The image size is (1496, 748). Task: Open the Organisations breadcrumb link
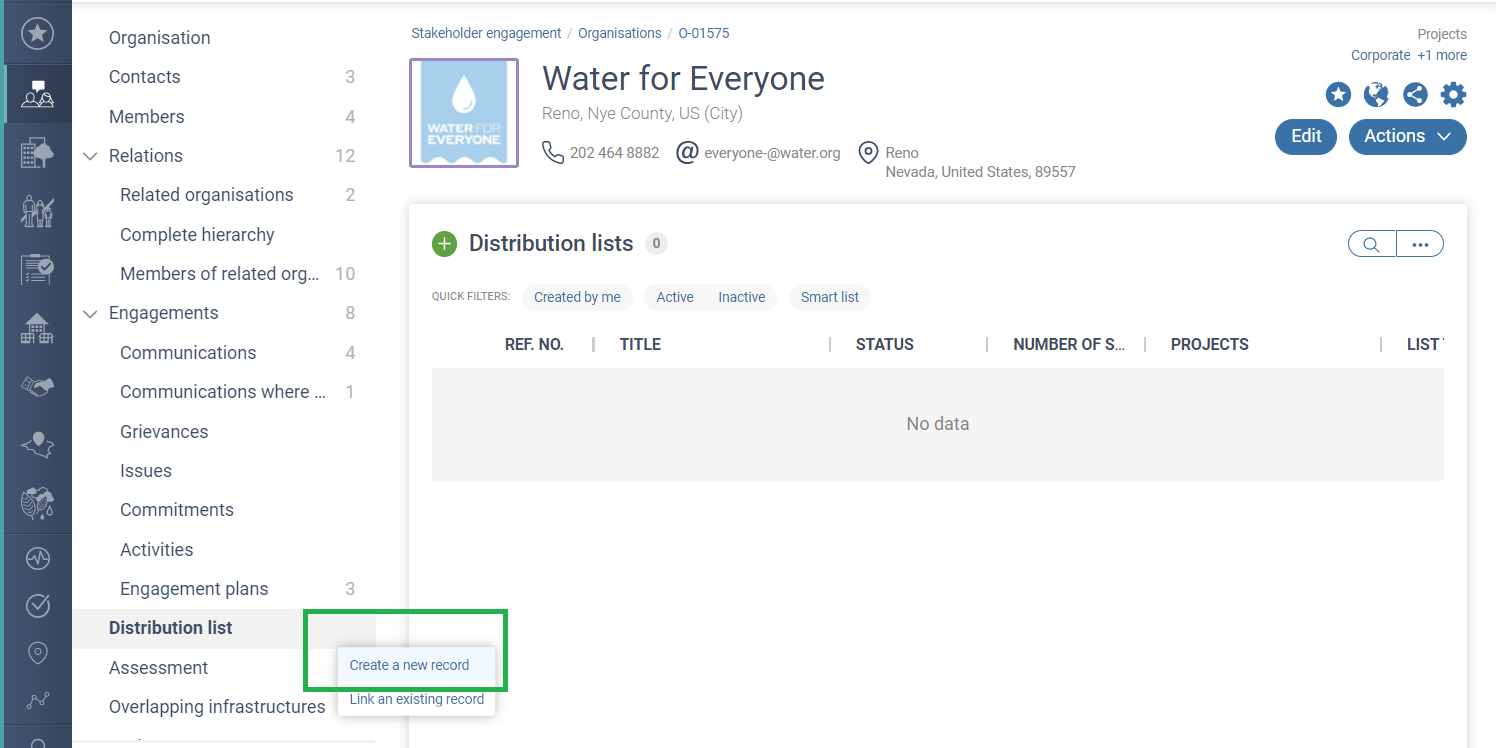pyautogui.click(x=619, y=33)
